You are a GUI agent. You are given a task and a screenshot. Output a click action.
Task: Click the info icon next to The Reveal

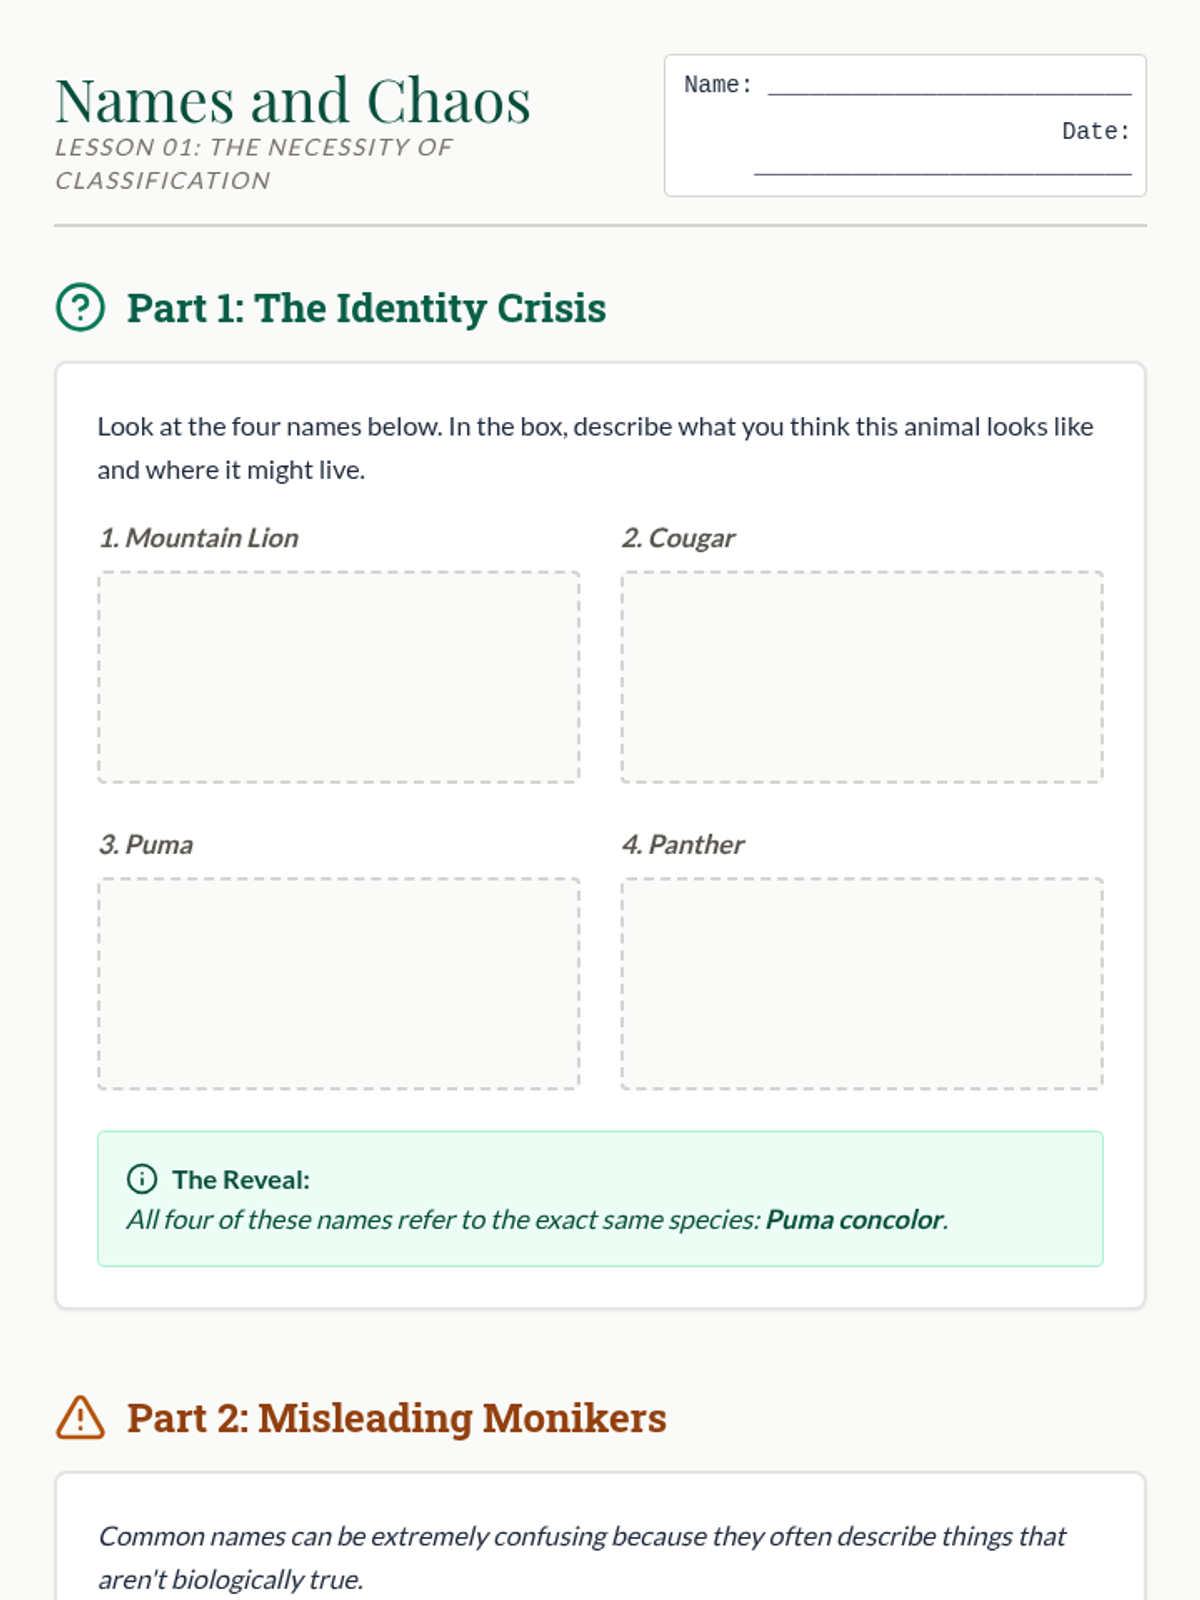point(142,1179)
